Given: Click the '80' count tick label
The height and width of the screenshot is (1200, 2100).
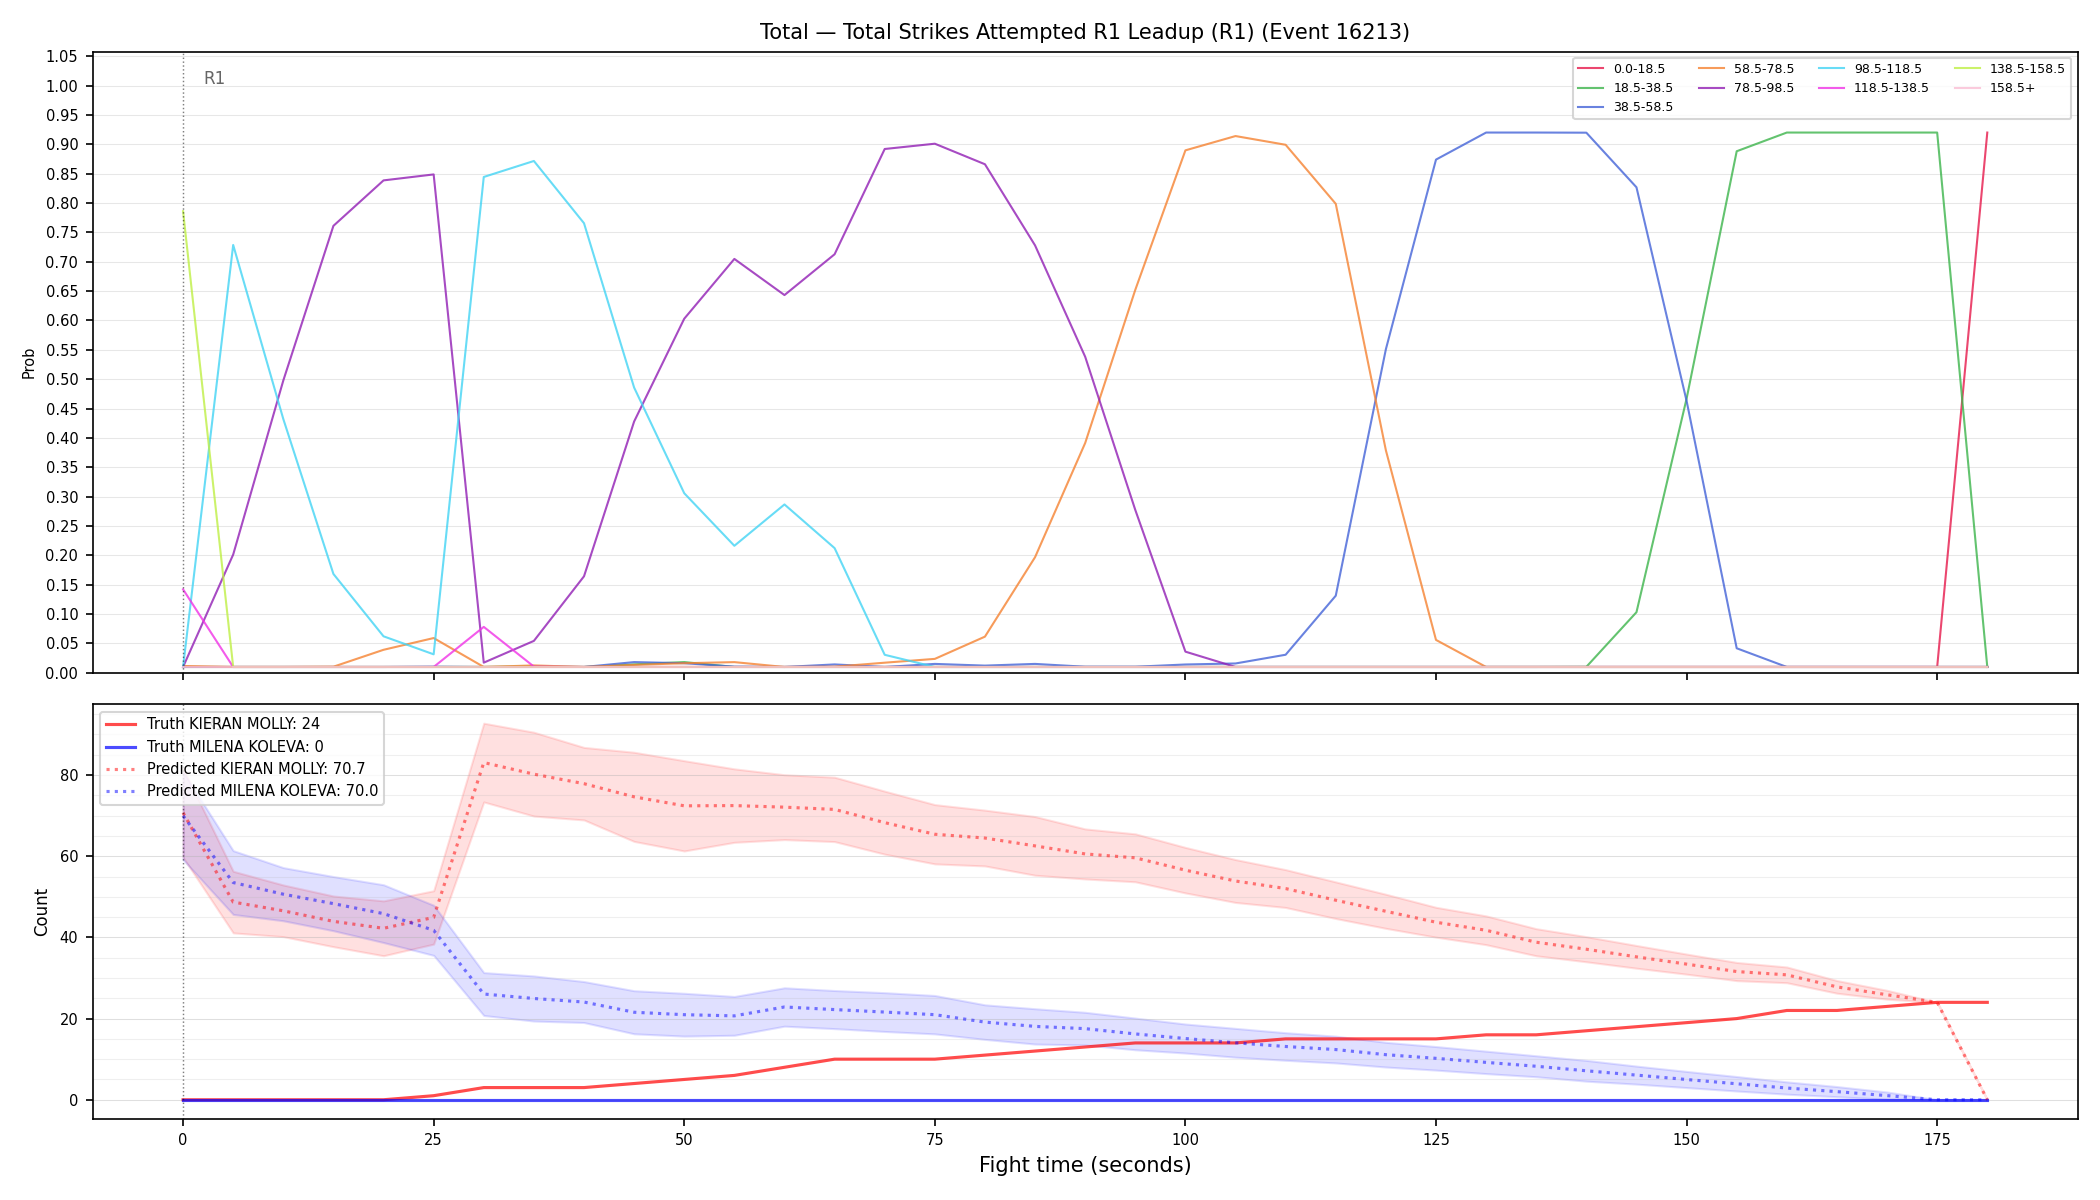Looking at the screenshot, I should point(70,775).
